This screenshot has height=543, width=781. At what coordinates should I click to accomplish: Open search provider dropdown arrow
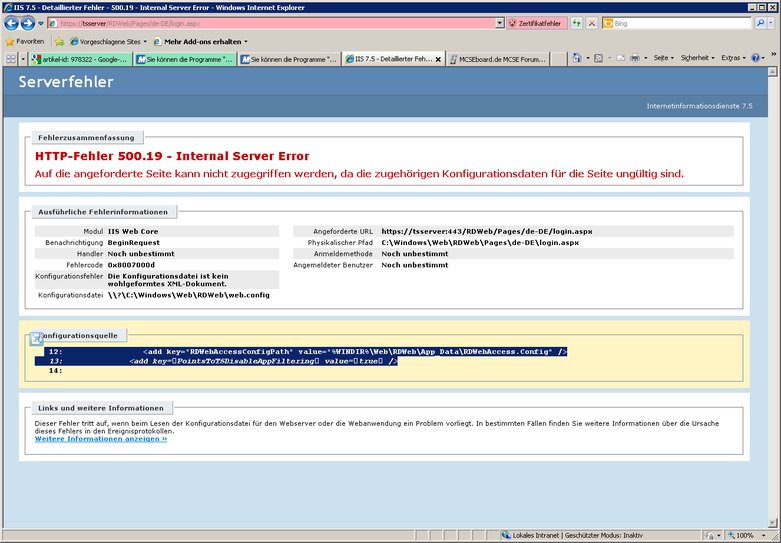point(771,23)
